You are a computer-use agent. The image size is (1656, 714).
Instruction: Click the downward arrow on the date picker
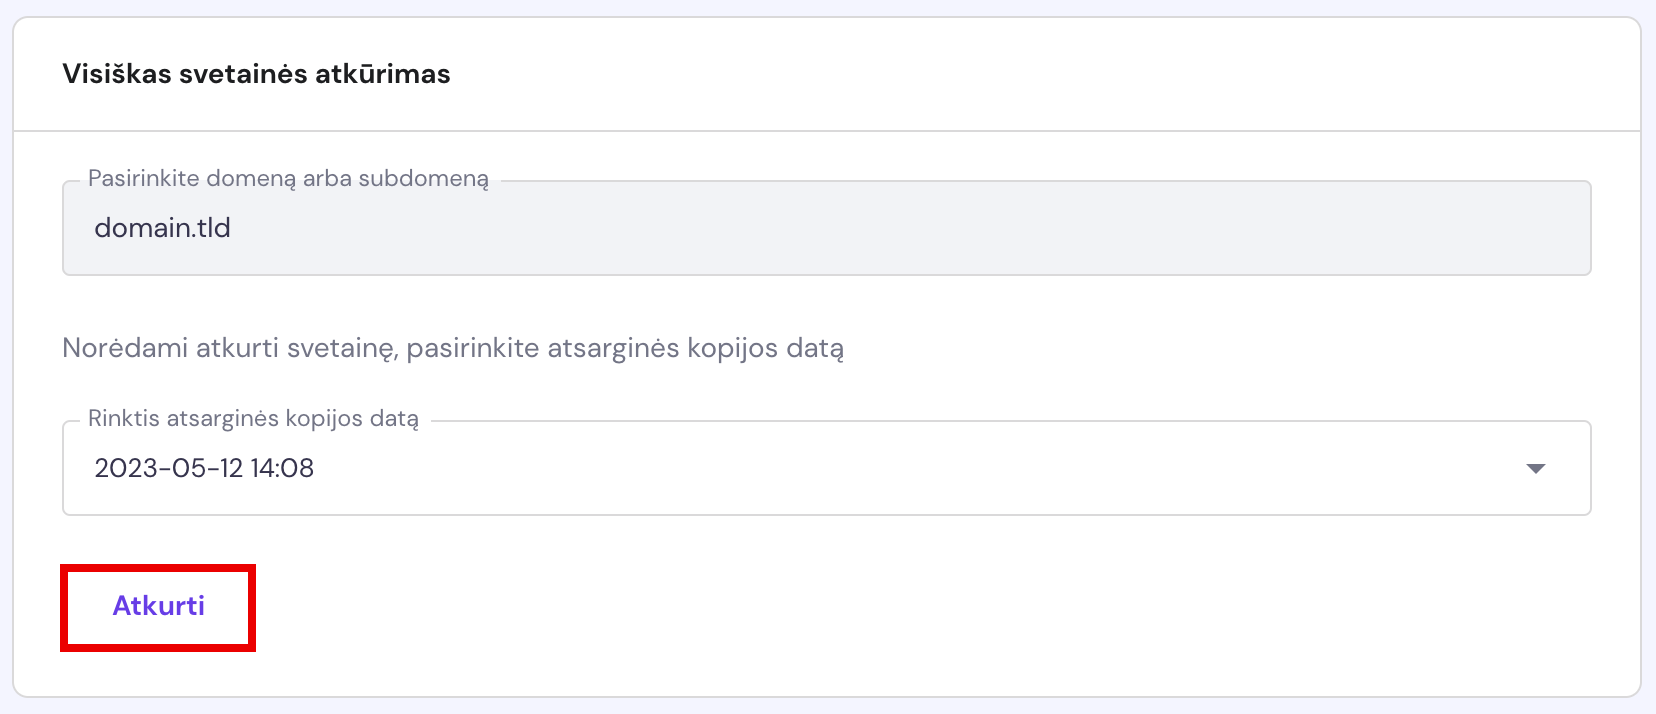pos(1537,468)
